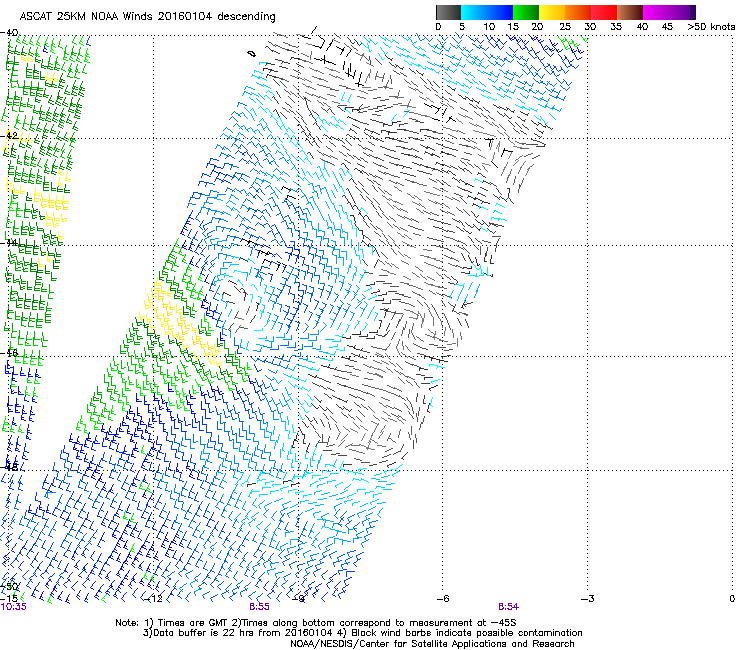The height and width of the screenshot is (650, 740).
Task: Click the note line about 'Times are GMT'
Action: [x=316, y=623]
